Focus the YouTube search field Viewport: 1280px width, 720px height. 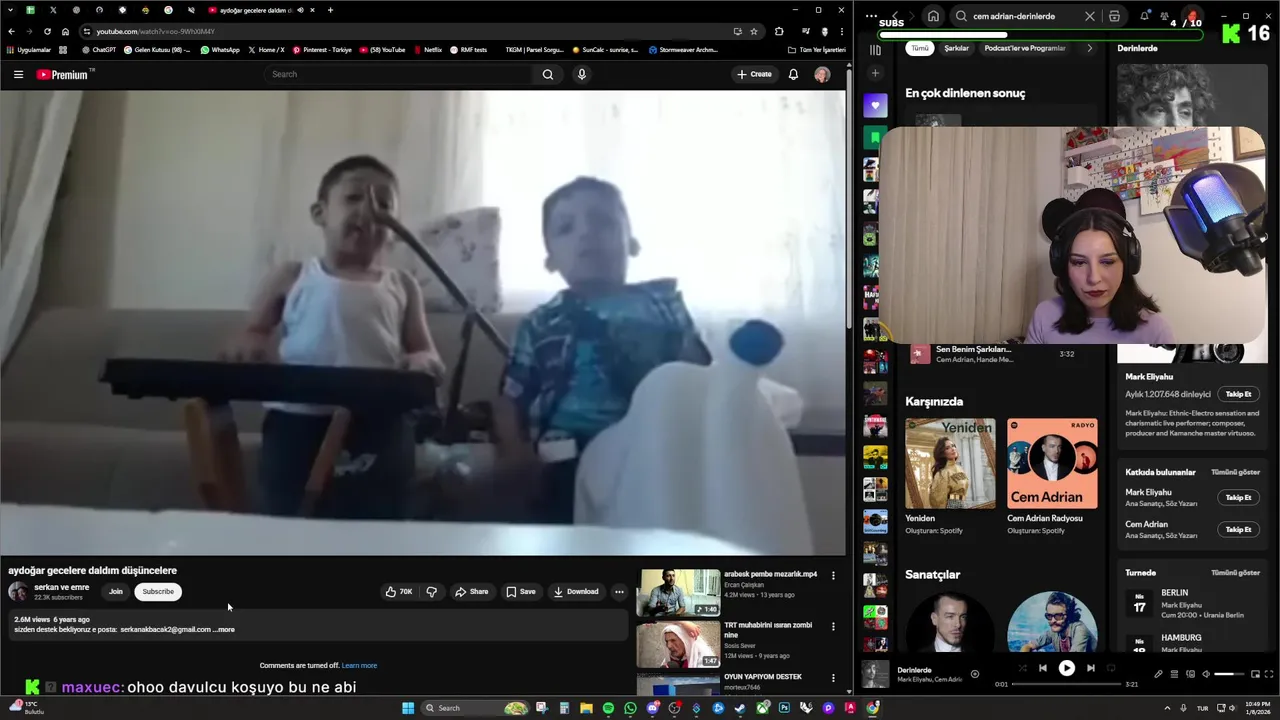tap(400, 74)
